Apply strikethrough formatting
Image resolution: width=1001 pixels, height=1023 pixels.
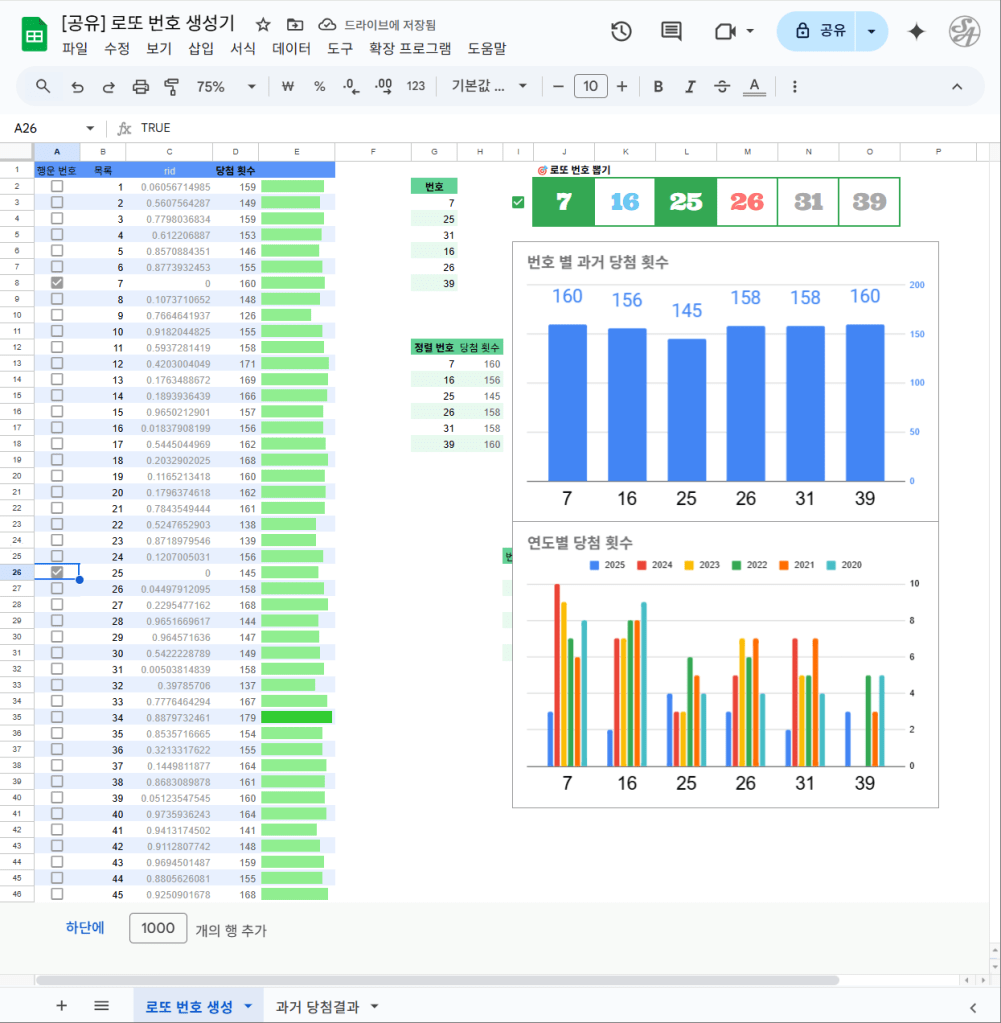click(x=722, y=87)
